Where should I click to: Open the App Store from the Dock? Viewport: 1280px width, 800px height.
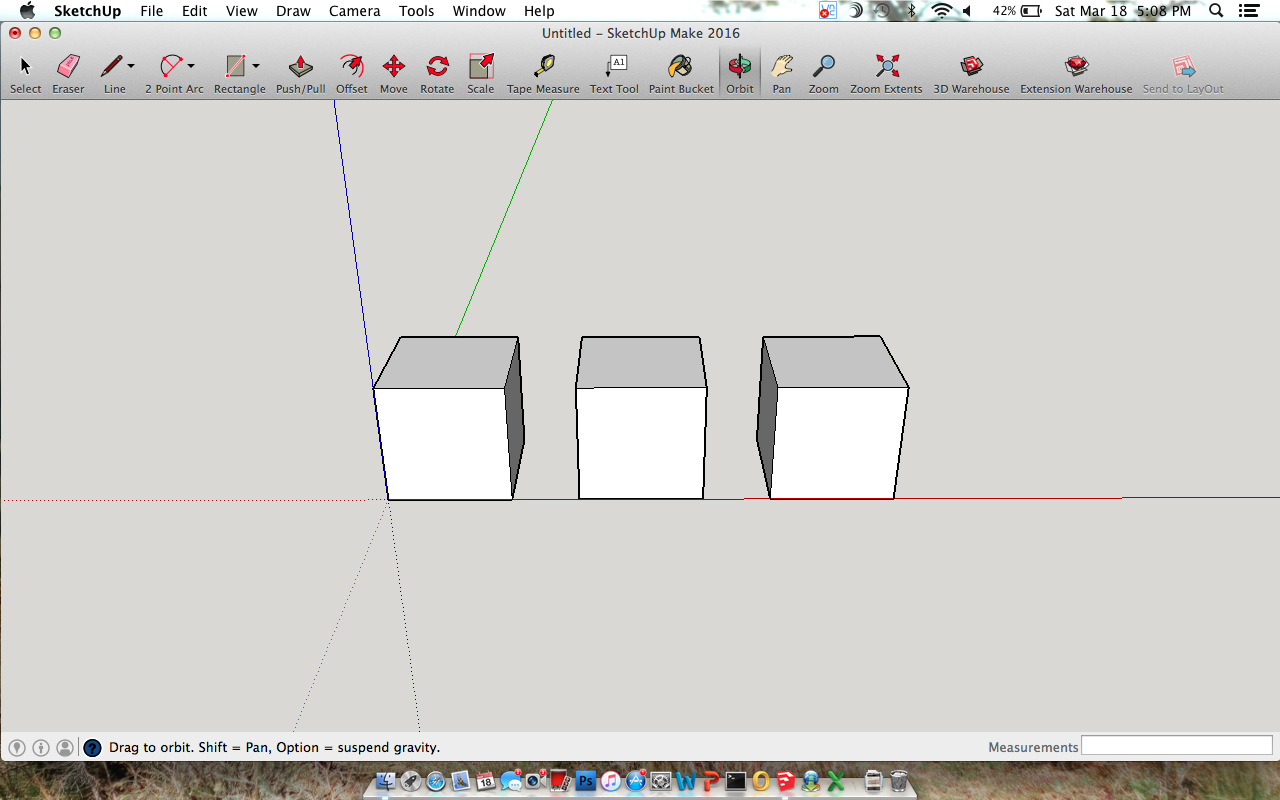point(636,781)
